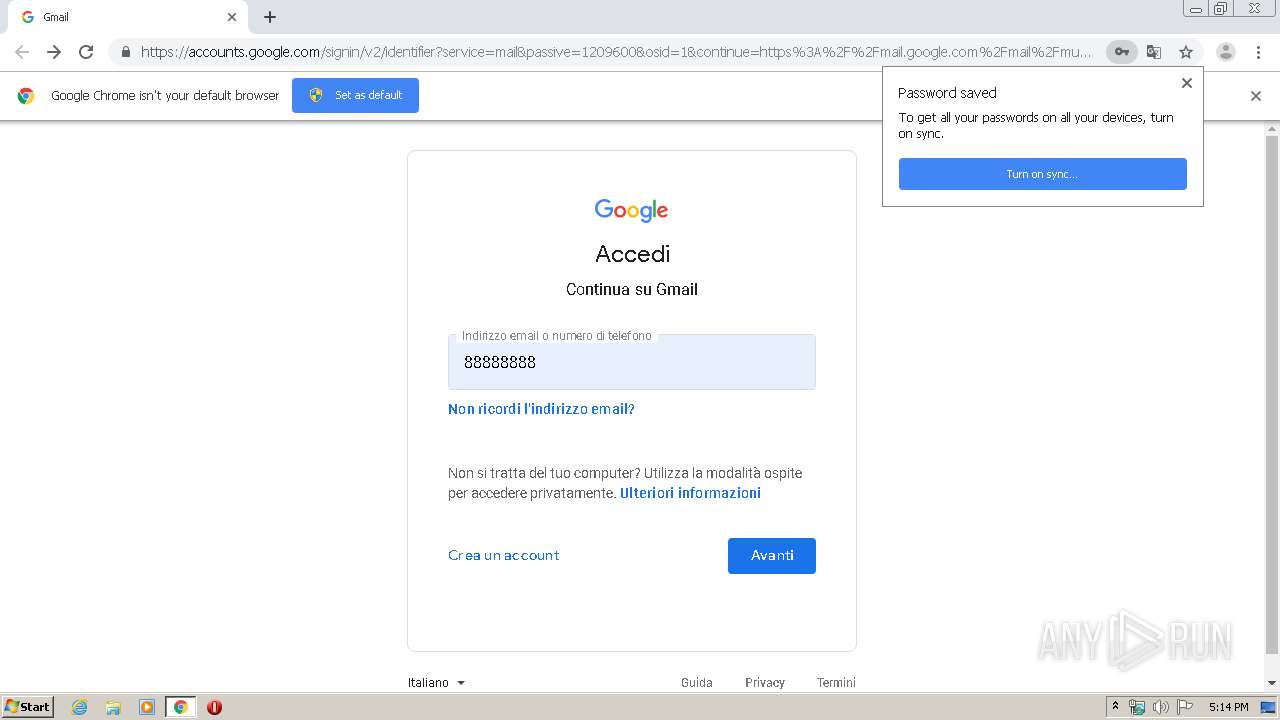Open the Guida footer link
This screenshot has height=720, width=1280.
pyautogui.click(x=697, y=682)
